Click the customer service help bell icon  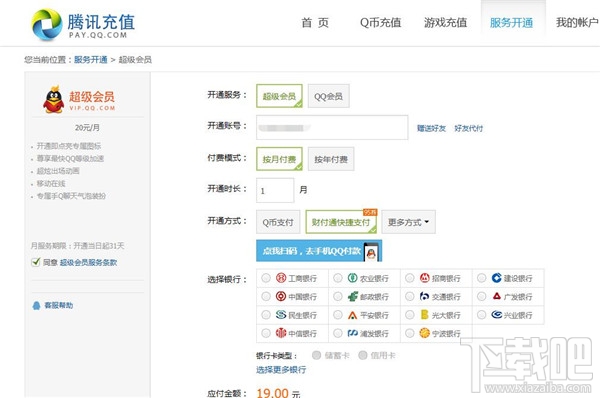36,305
